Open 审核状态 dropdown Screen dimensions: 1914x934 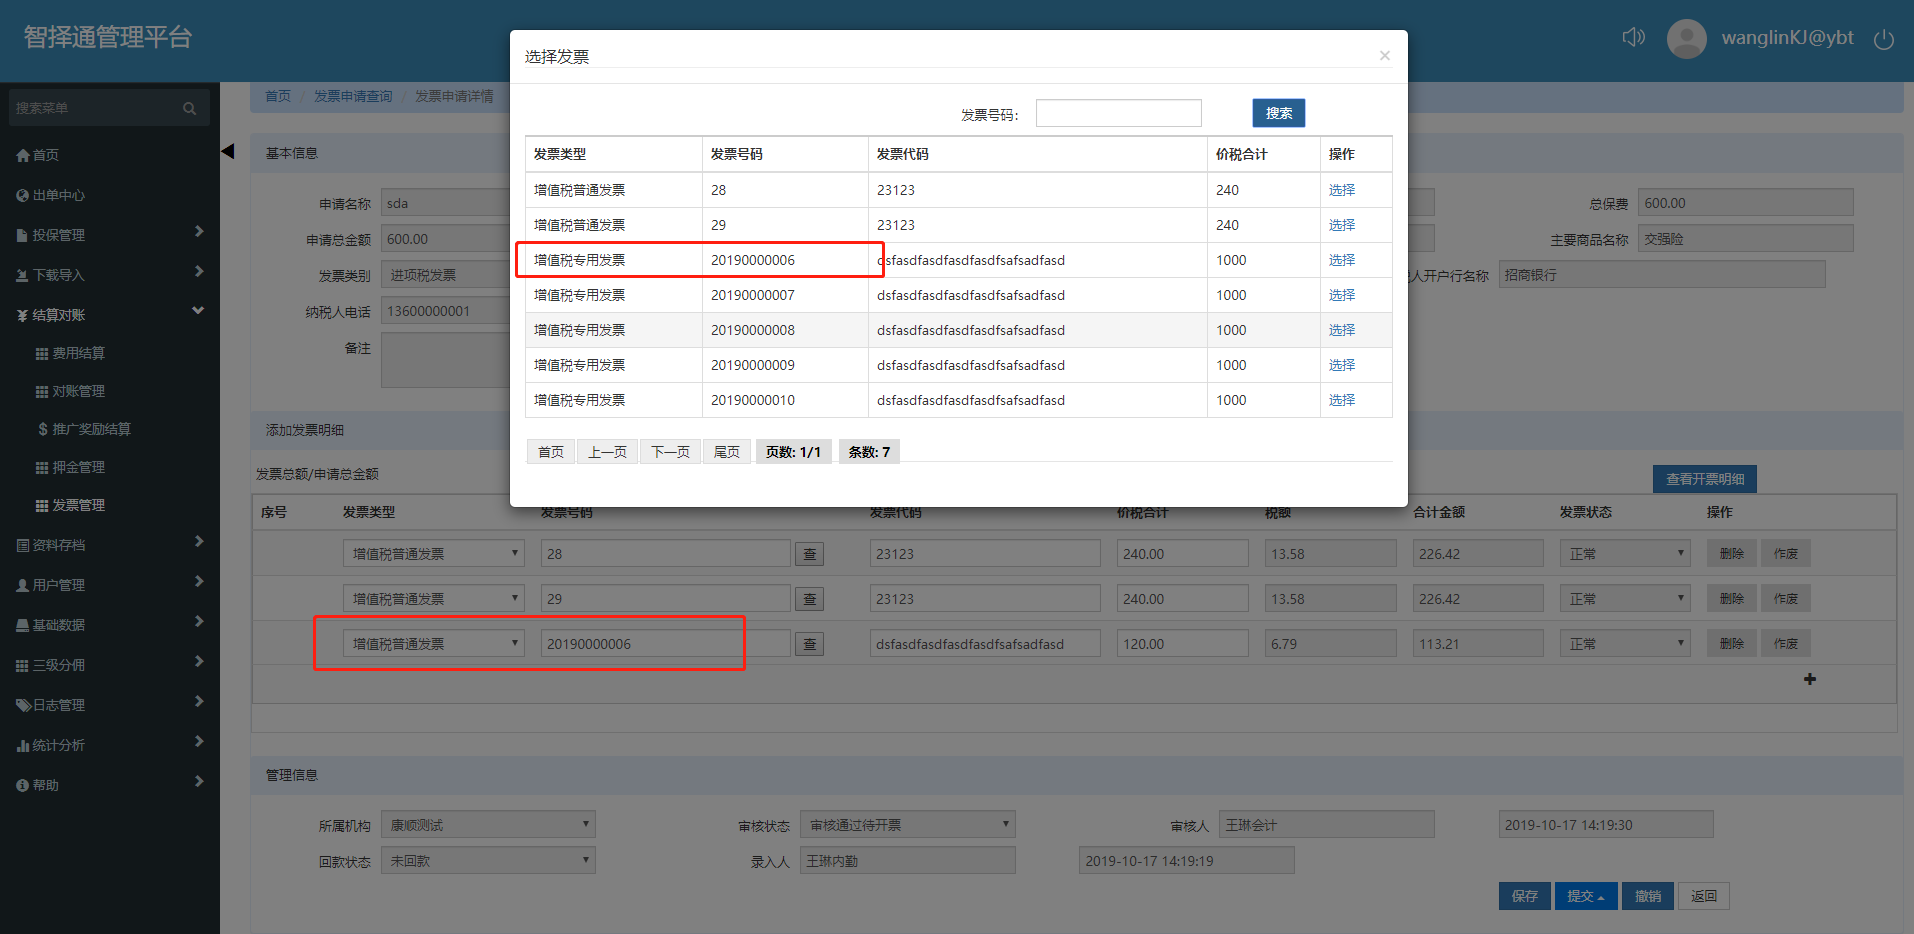[x=908, y=825]
